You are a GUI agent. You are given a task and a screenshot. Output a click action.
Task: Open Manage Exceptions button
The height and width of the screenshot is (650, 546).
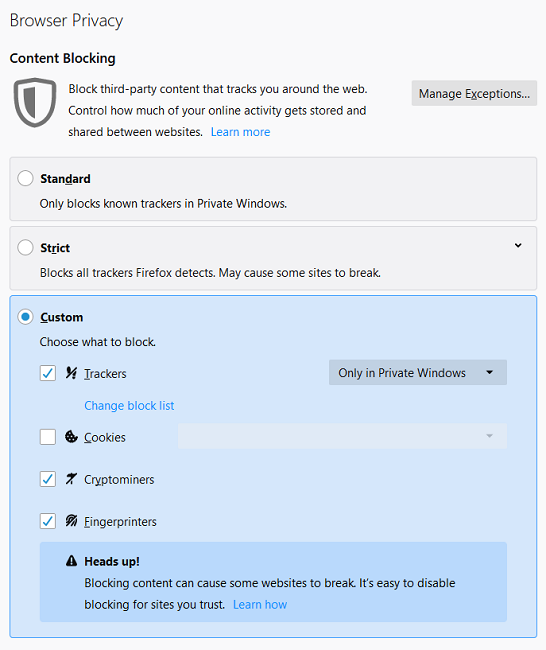click(x=474, y=93)
